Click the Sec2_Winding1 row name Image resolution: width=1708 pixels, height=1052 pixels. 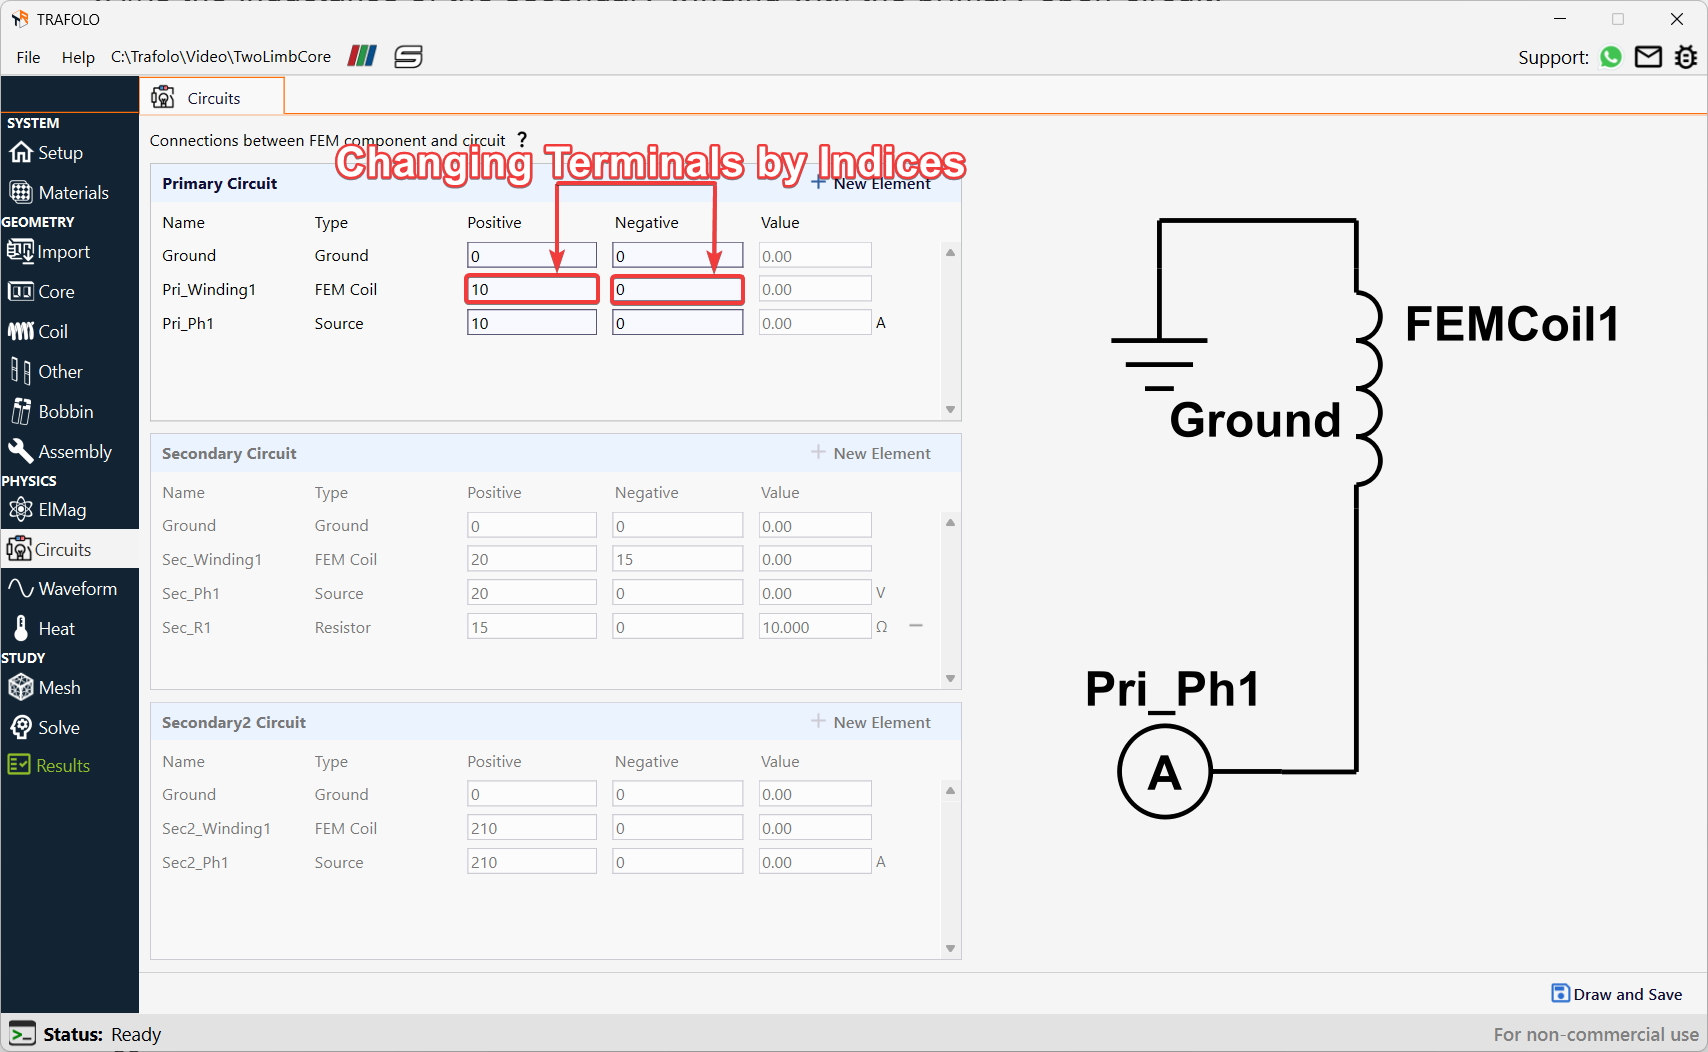pyautogui.click(x=216, y=829)
